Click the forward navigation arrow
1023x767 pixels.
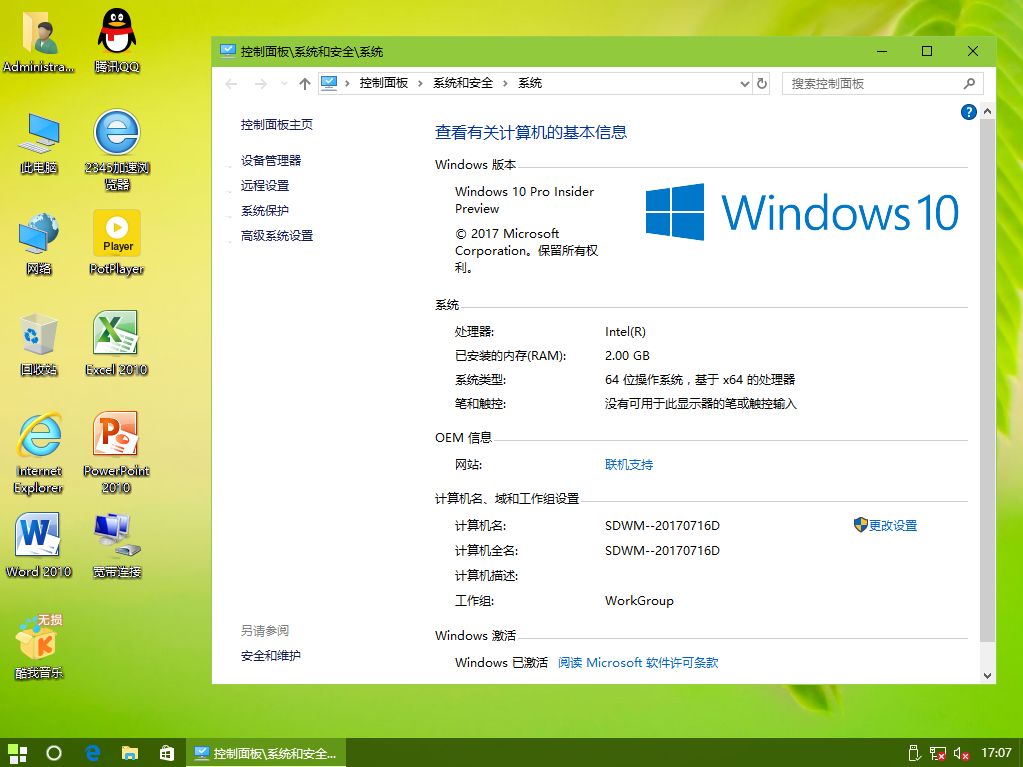(x=260, y=83)
